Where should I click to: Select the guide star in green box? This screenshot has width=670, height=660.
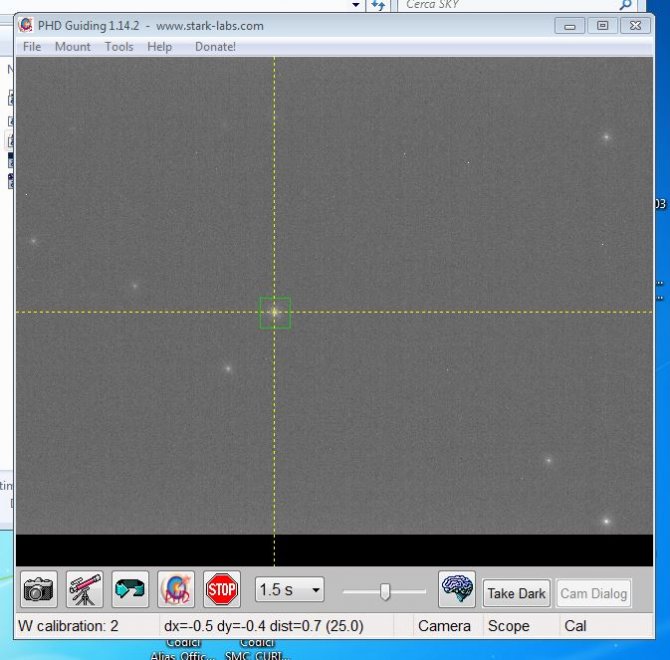point(274,312)
